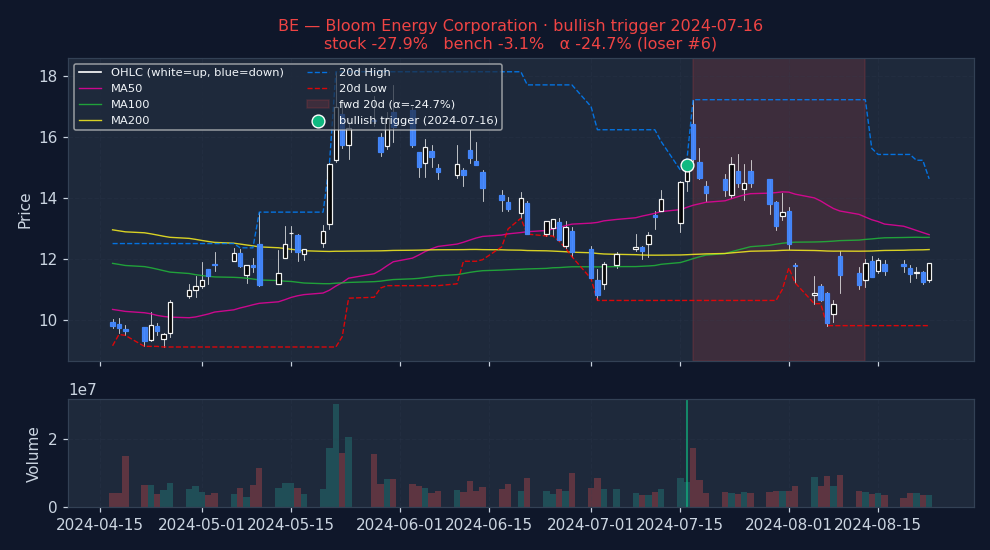The image size is (990, 550).
Task: Click the OHLC white line legend icon
Action: pos(92,72)
